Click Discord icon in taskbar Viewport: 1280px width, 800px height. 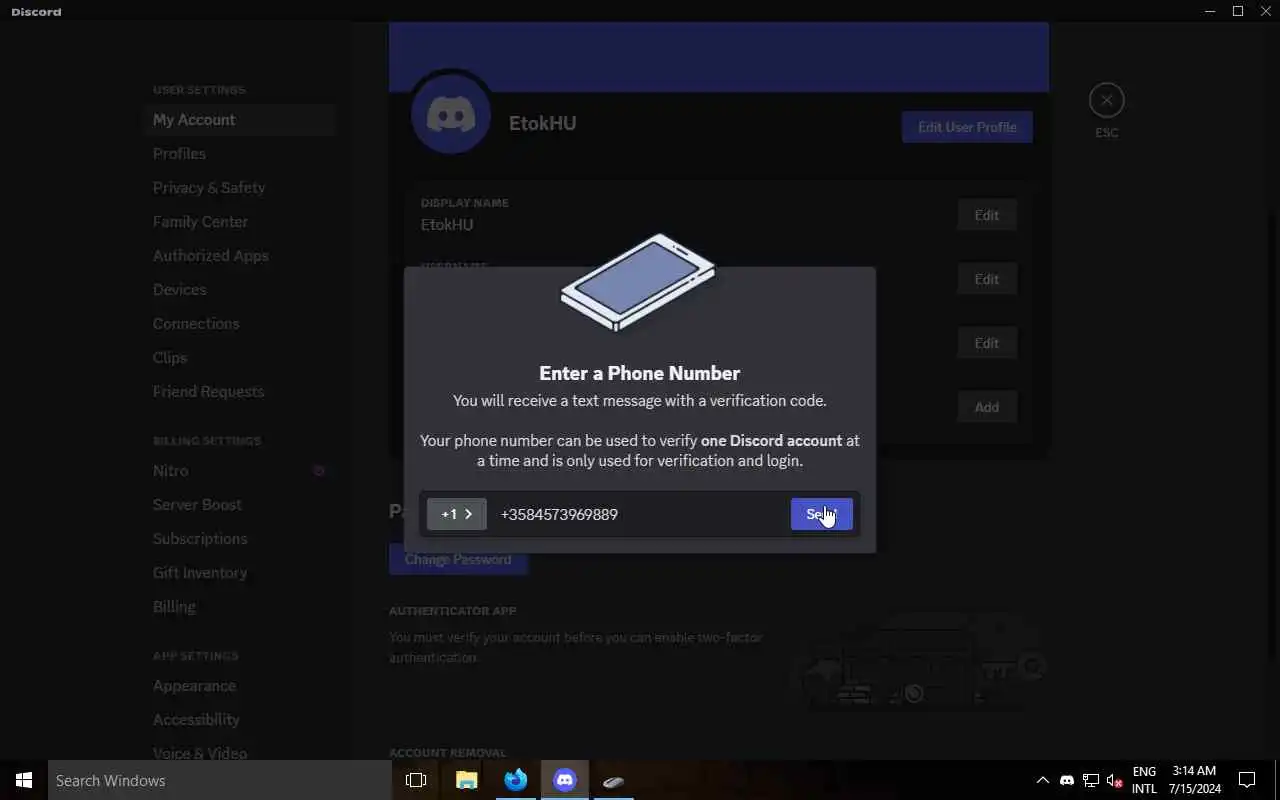pyautogui.click(x=564, y=780)
